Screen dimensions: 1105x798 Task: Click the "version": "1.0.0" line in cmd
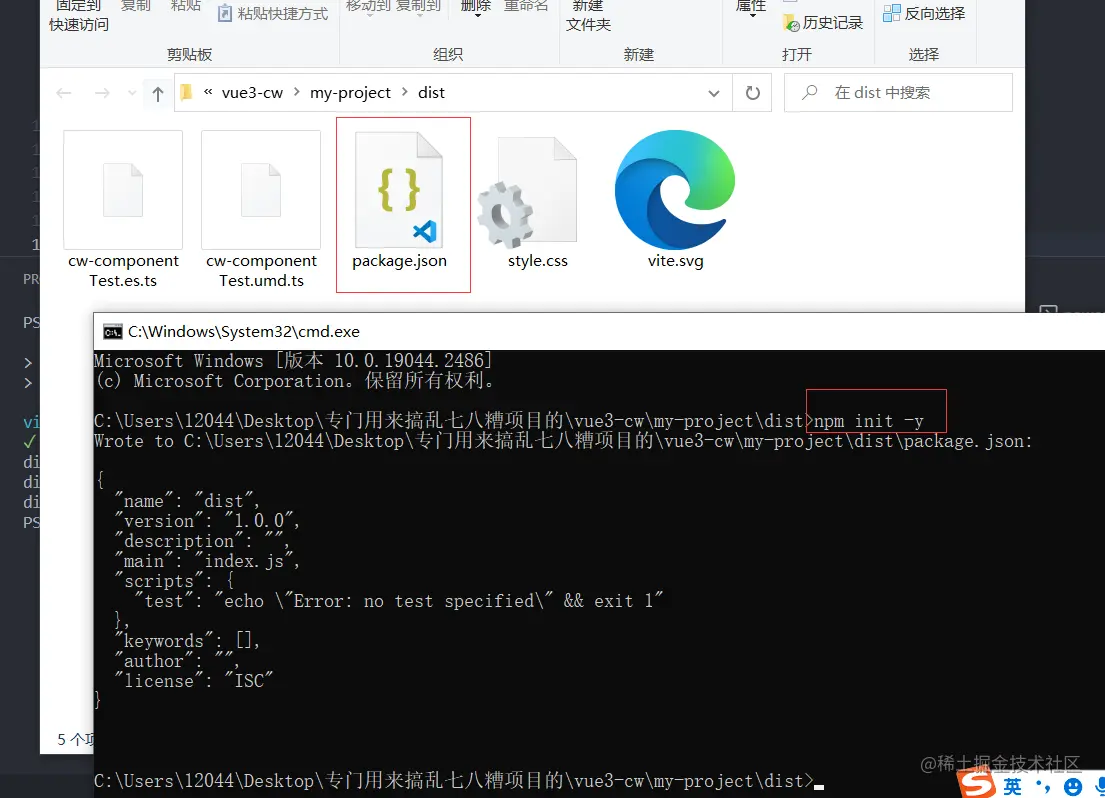[x=207, y=521]
